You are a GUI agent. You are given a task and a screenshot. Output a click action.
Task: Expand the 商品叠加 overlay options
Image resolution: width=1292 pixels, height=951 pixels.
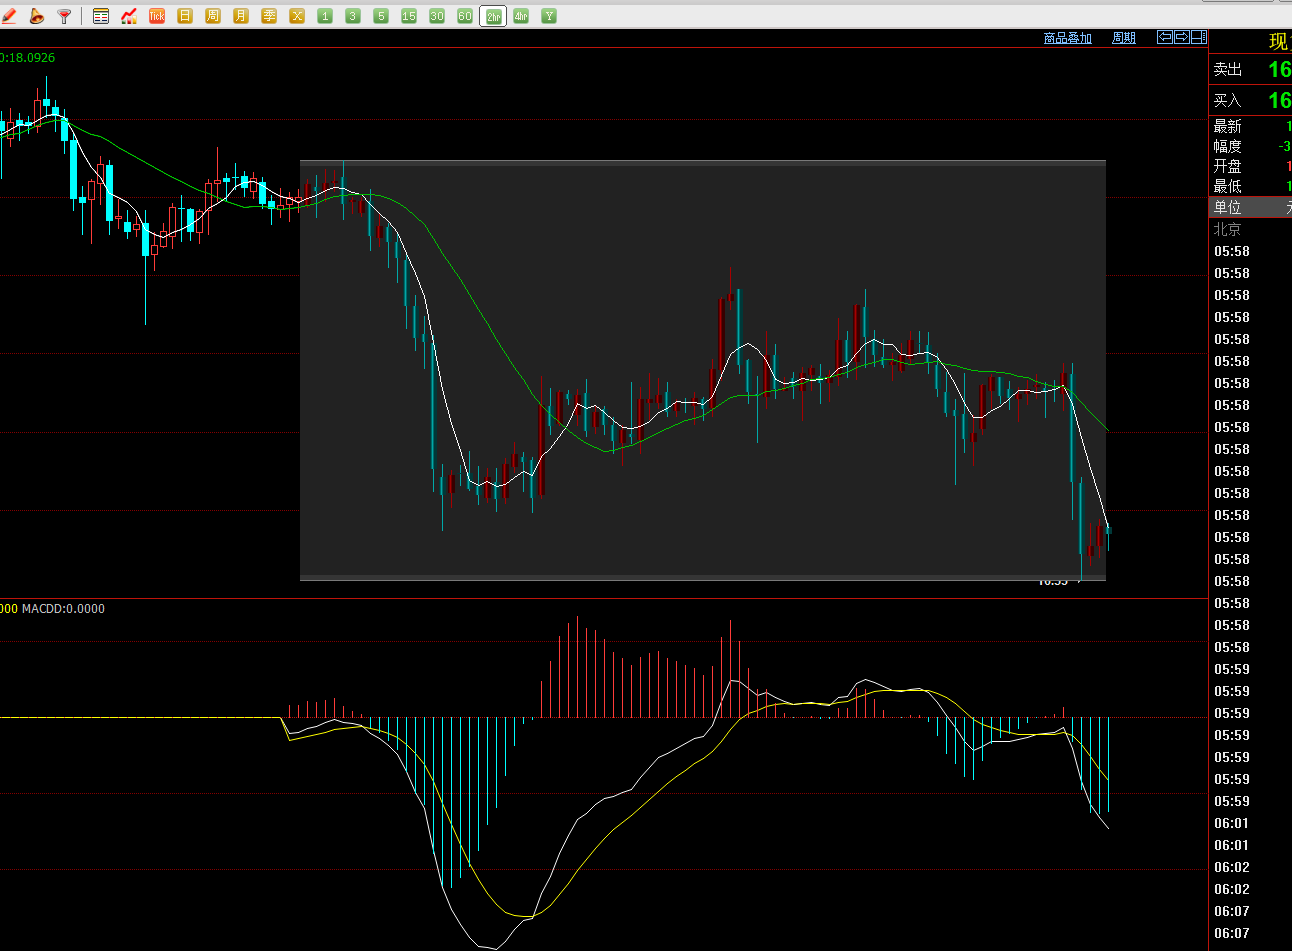(x=1067, y=38)
